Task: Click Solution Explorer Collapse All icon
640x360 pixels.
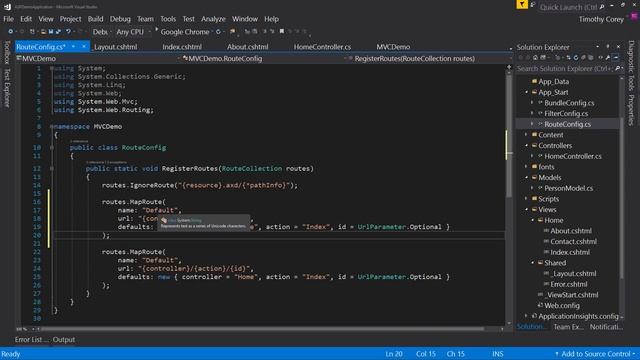Action: 583,58
